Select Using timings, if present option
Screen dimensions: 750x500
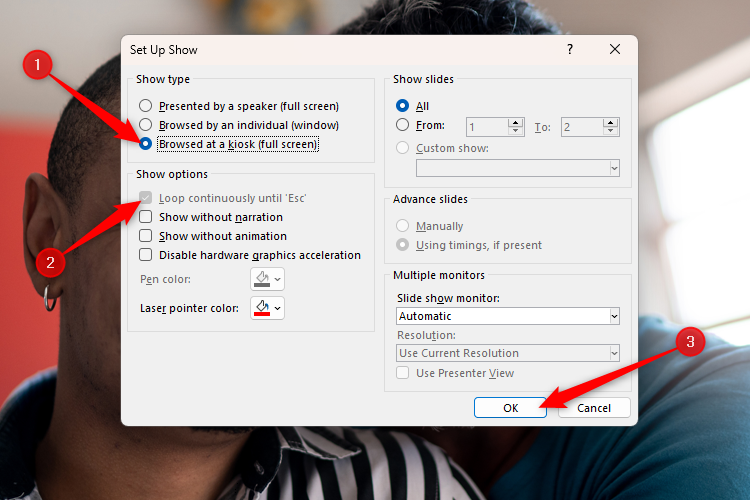[402, 244]
